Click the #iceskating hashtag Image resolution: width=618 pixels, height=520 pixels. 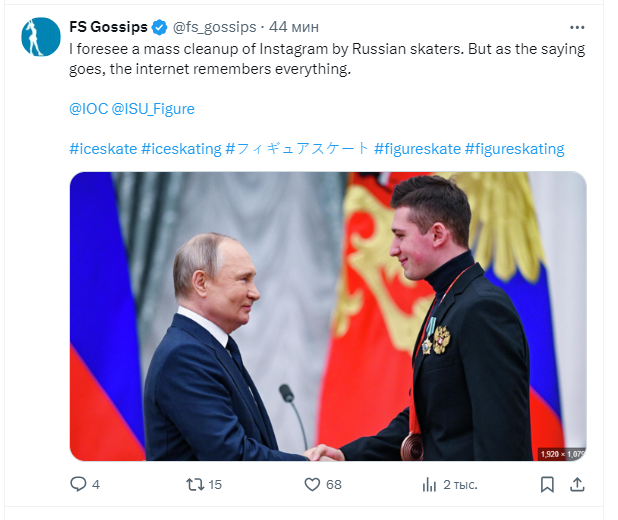pyautogui.click(x=181, y=149)
